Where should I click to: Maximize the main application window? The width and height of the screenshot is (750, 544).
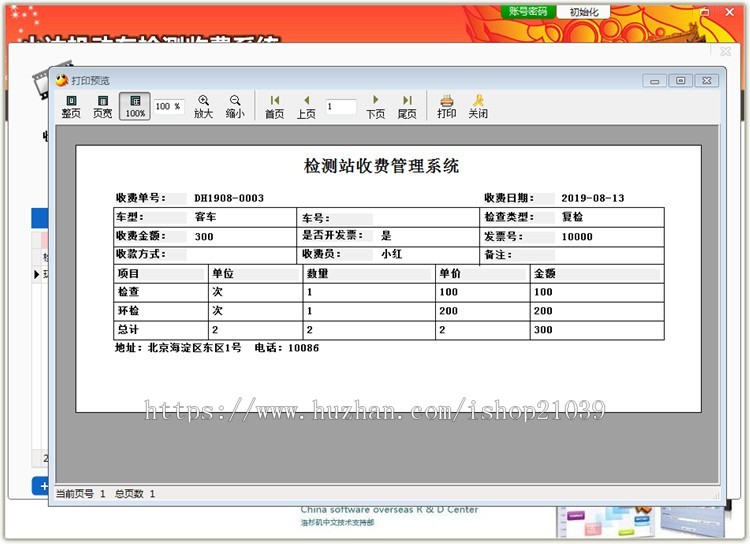pos(704,12)
